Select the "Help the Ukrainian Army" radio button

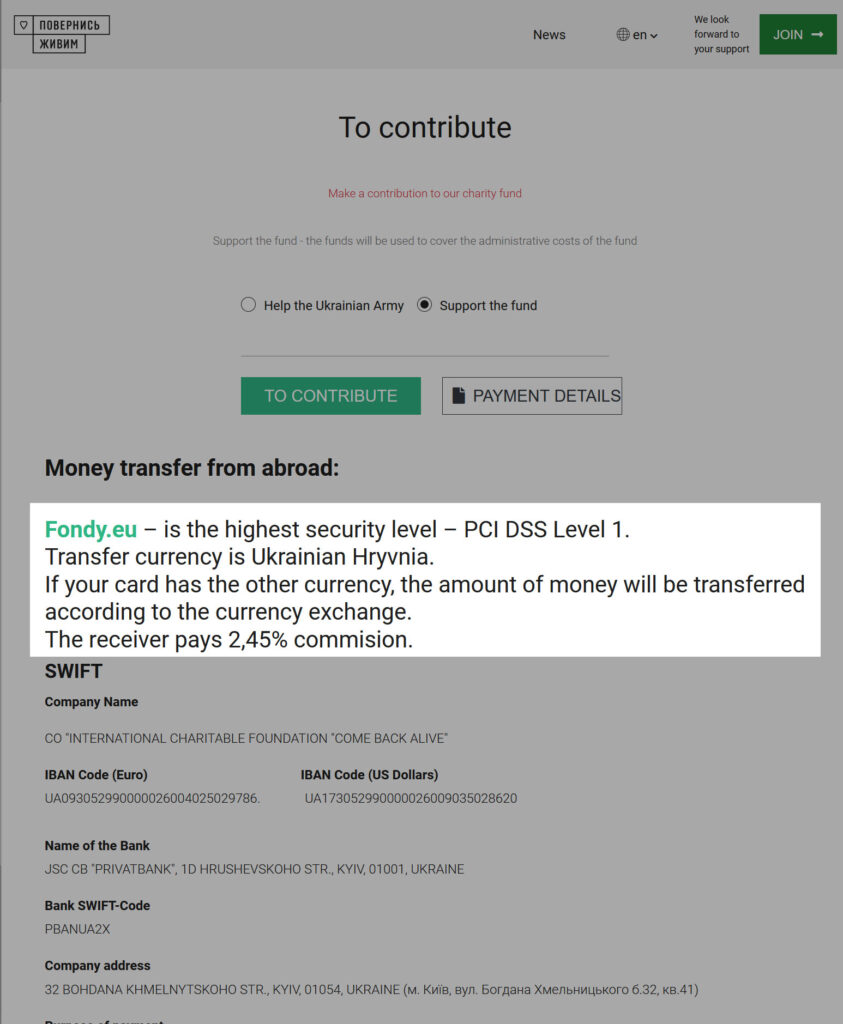pyautogui.click(x=248, y=304)
